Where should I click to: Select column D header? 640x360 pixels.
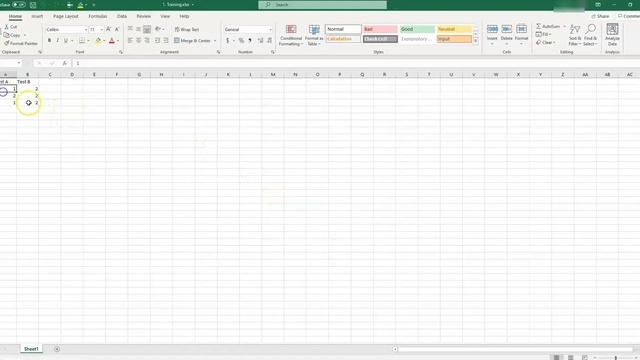(72, 74)
